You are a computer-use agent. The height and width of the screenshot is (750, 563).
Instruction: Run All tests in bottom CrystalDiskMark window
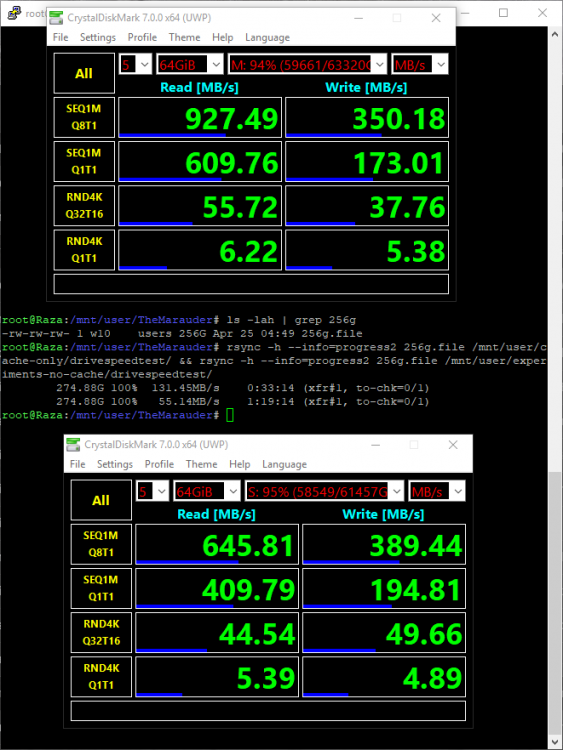coord(101,500)
